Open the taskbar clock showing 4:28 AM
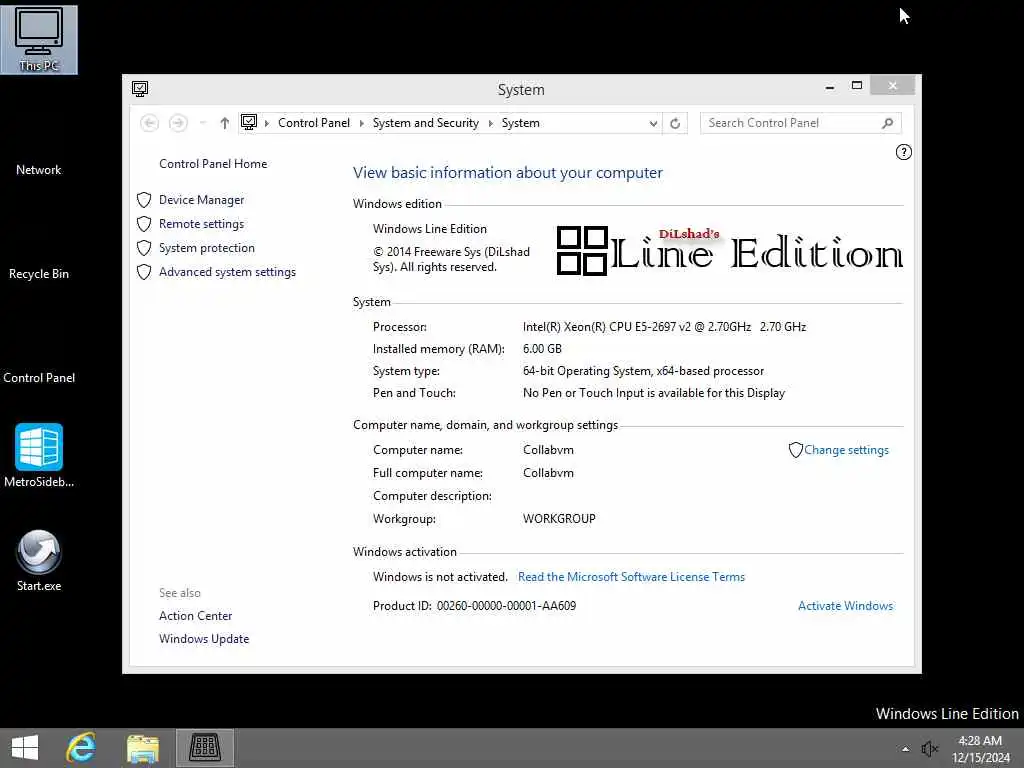The image size is (1024, 768). pos(980,749)
